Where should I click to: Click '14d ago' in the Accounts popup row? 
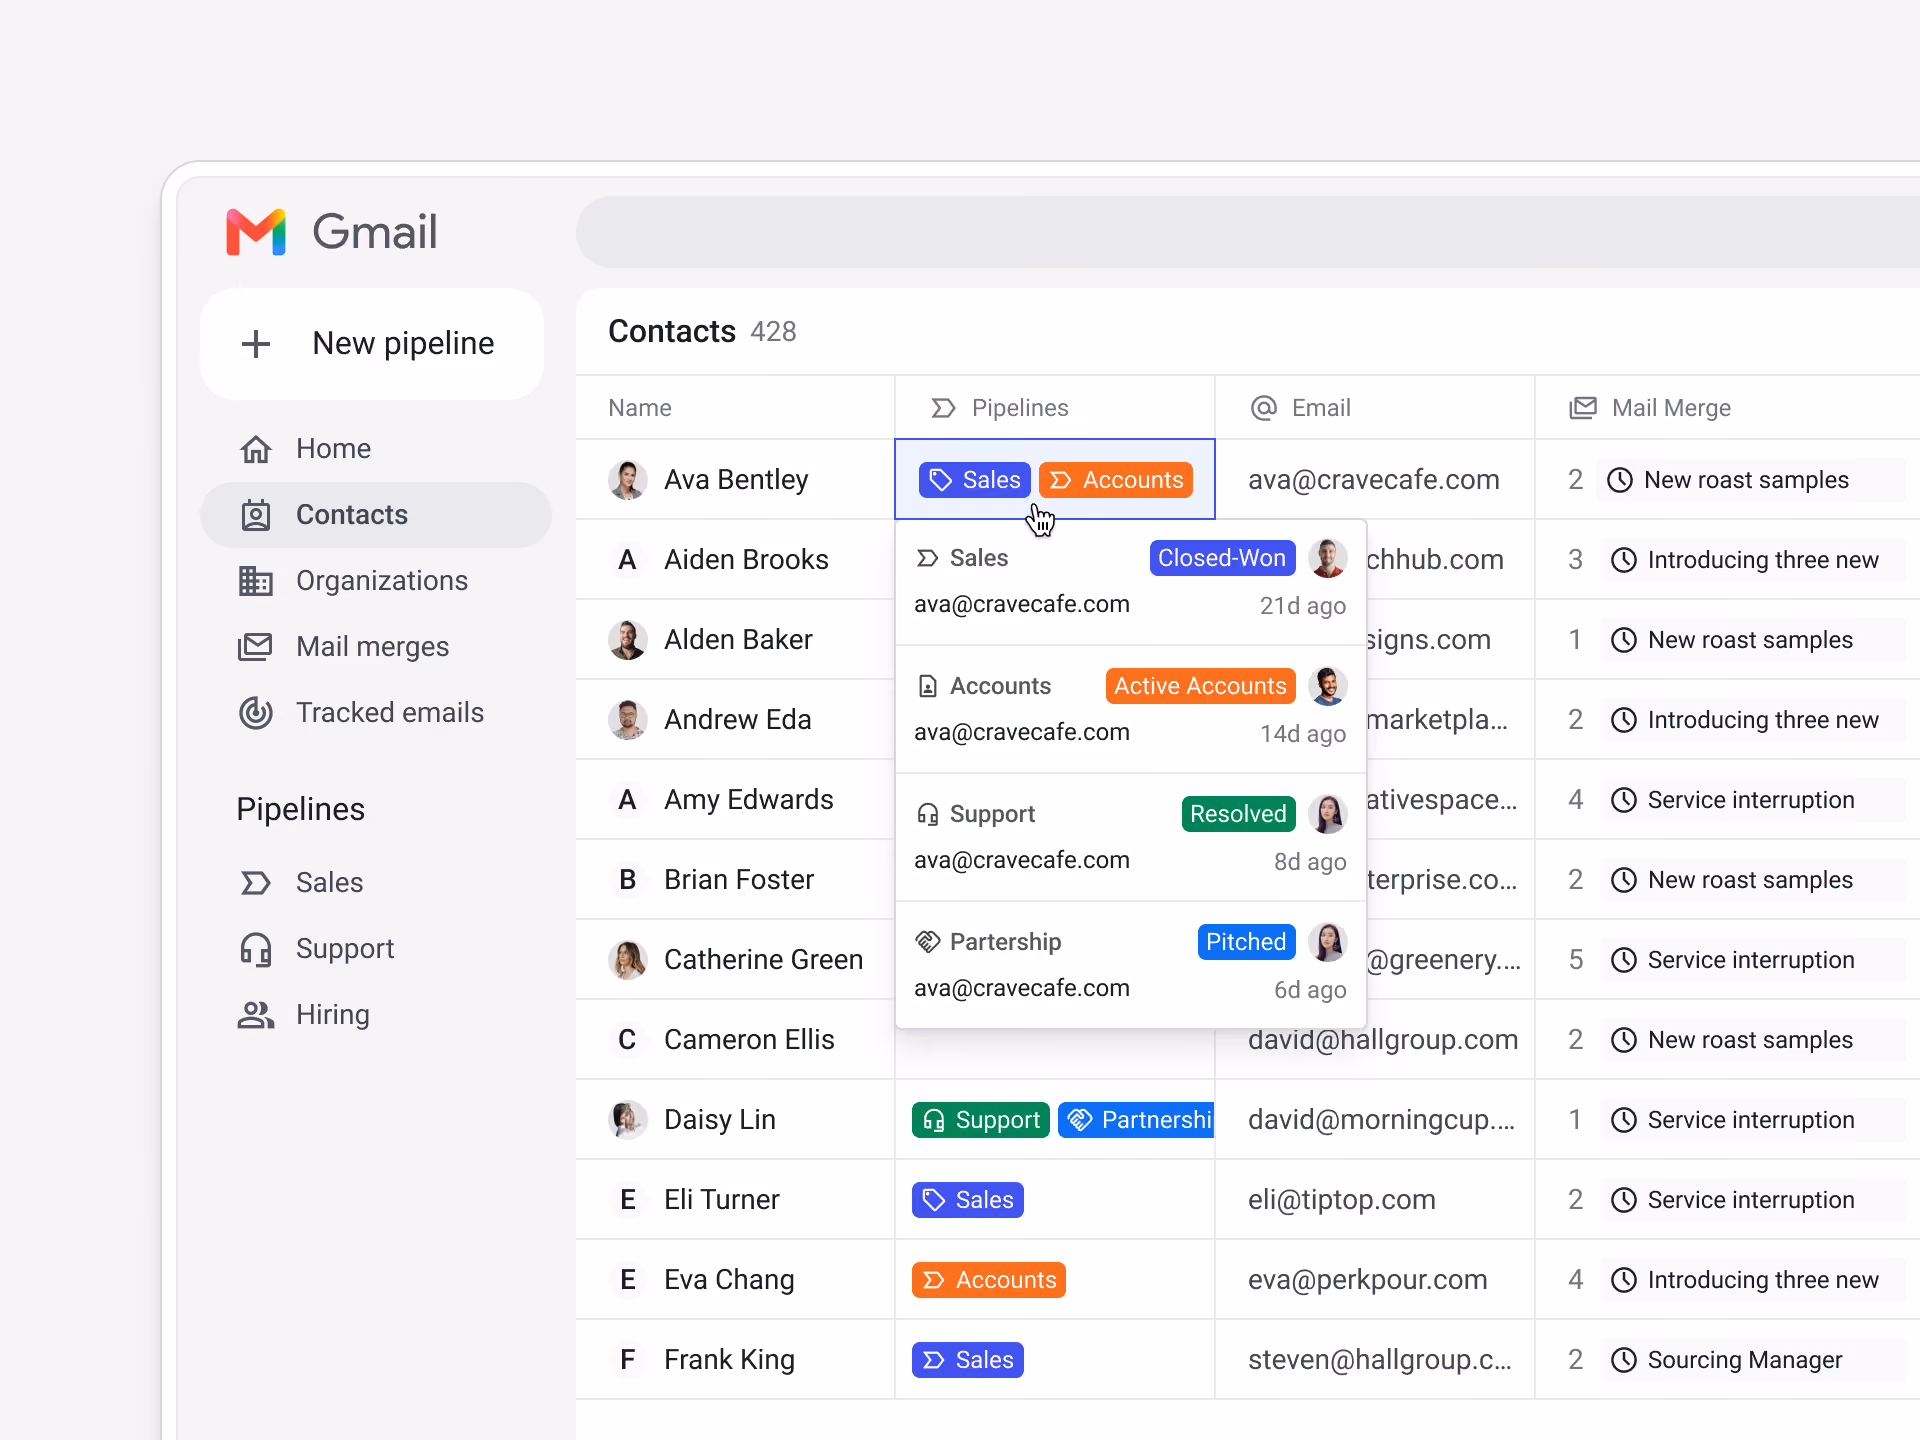click(1302, 734)
